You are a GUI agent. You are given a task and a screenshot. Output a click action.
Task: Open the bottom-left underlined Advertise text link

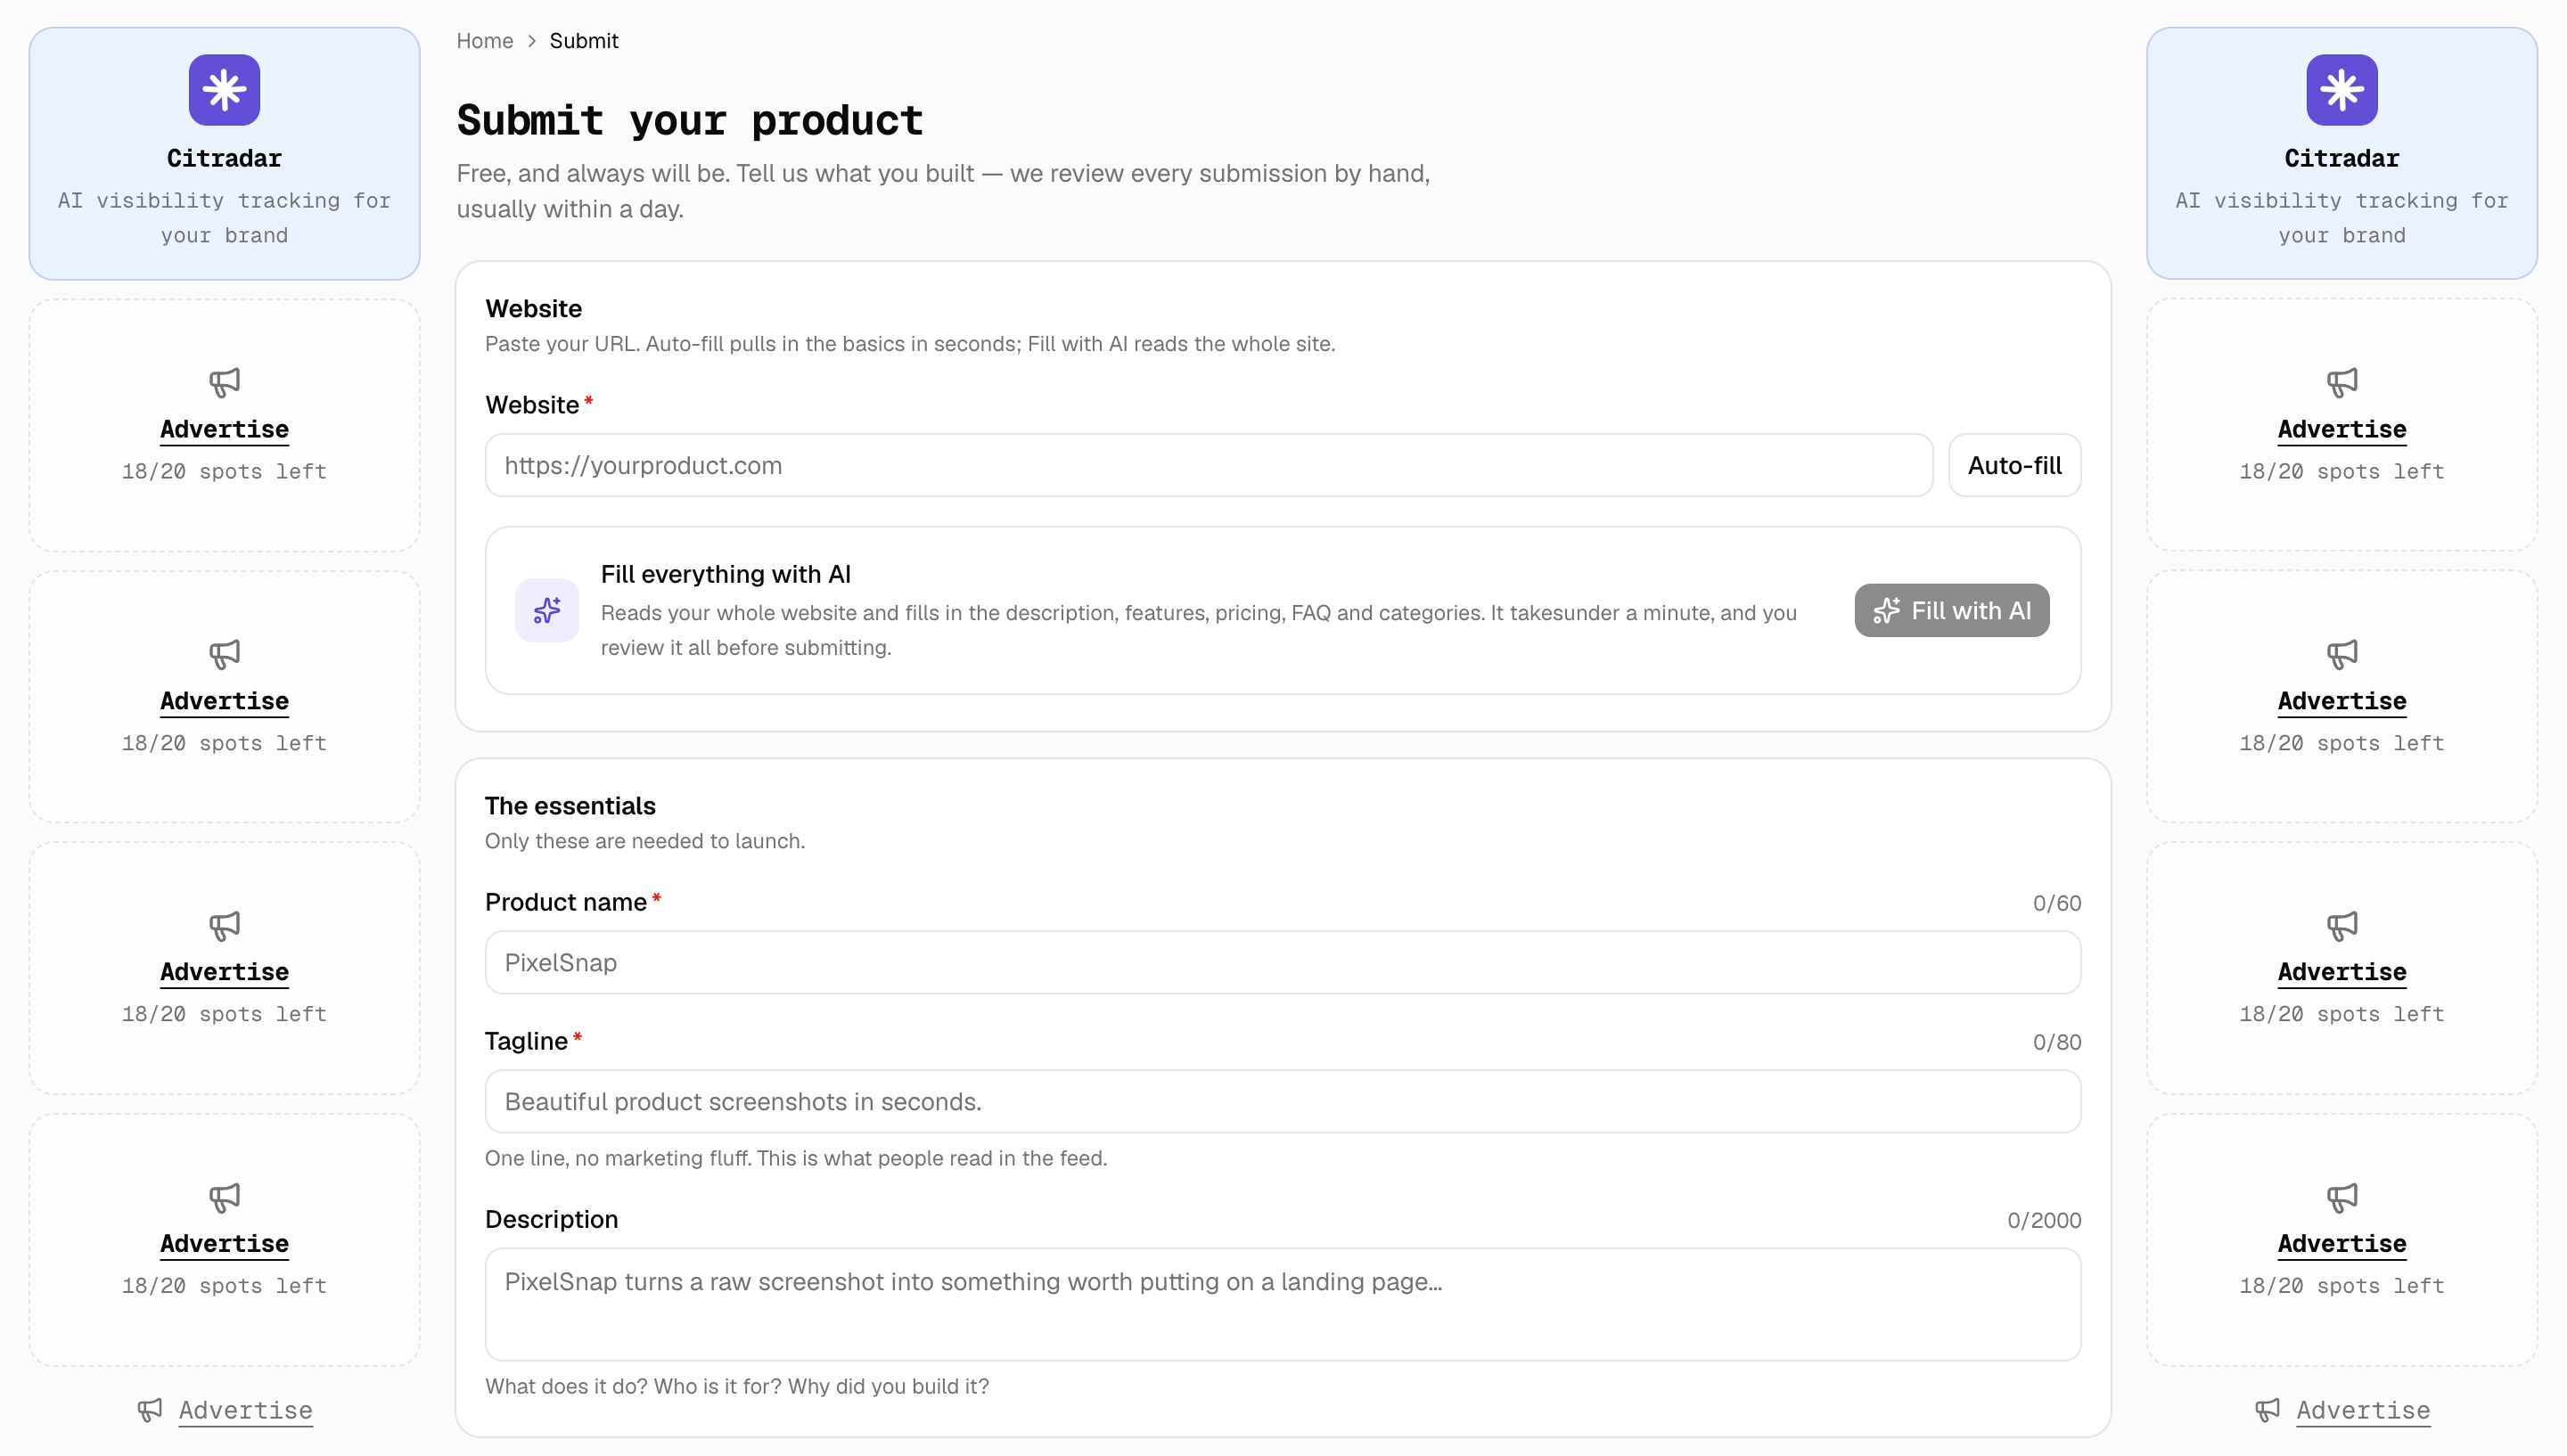[245, 1410]
